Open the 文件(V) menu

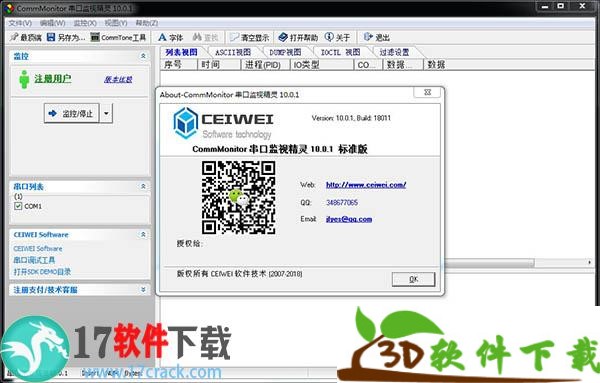20,23
